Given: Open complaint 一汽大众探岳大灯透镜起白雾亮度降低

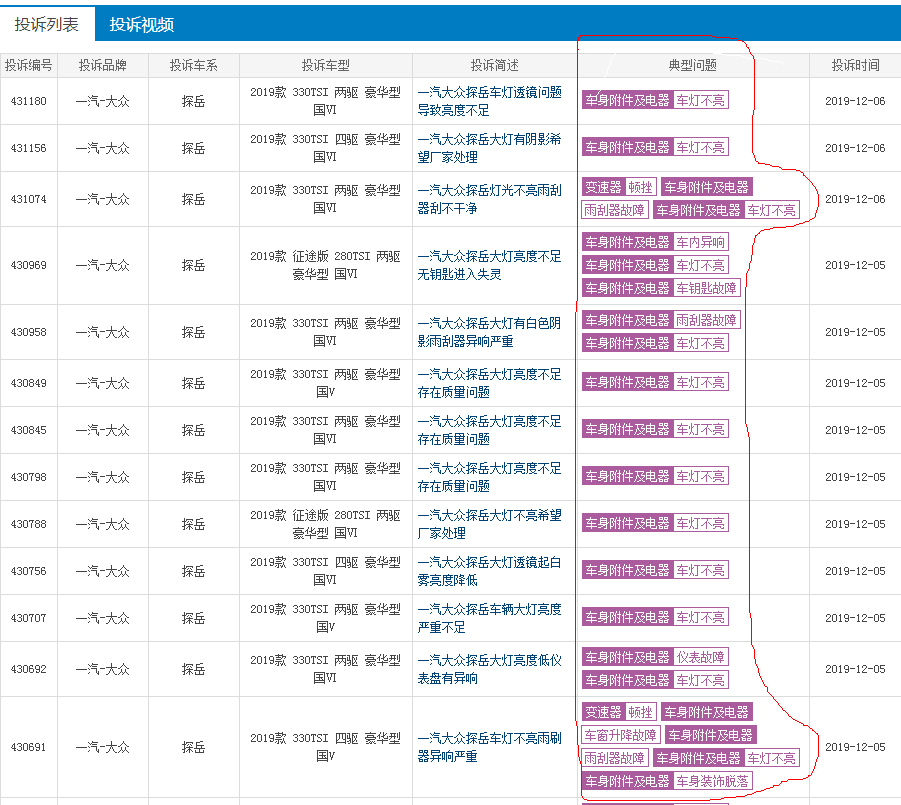Looking at the screenshot, I should (489, 571).
